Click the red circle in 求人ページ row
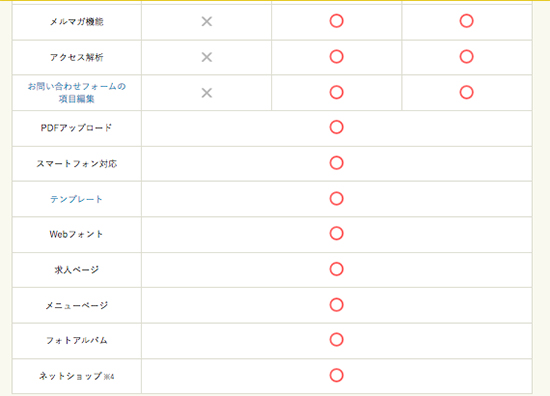Image resolution: width=550 pixels, height=396 pixels. point(336,269)
